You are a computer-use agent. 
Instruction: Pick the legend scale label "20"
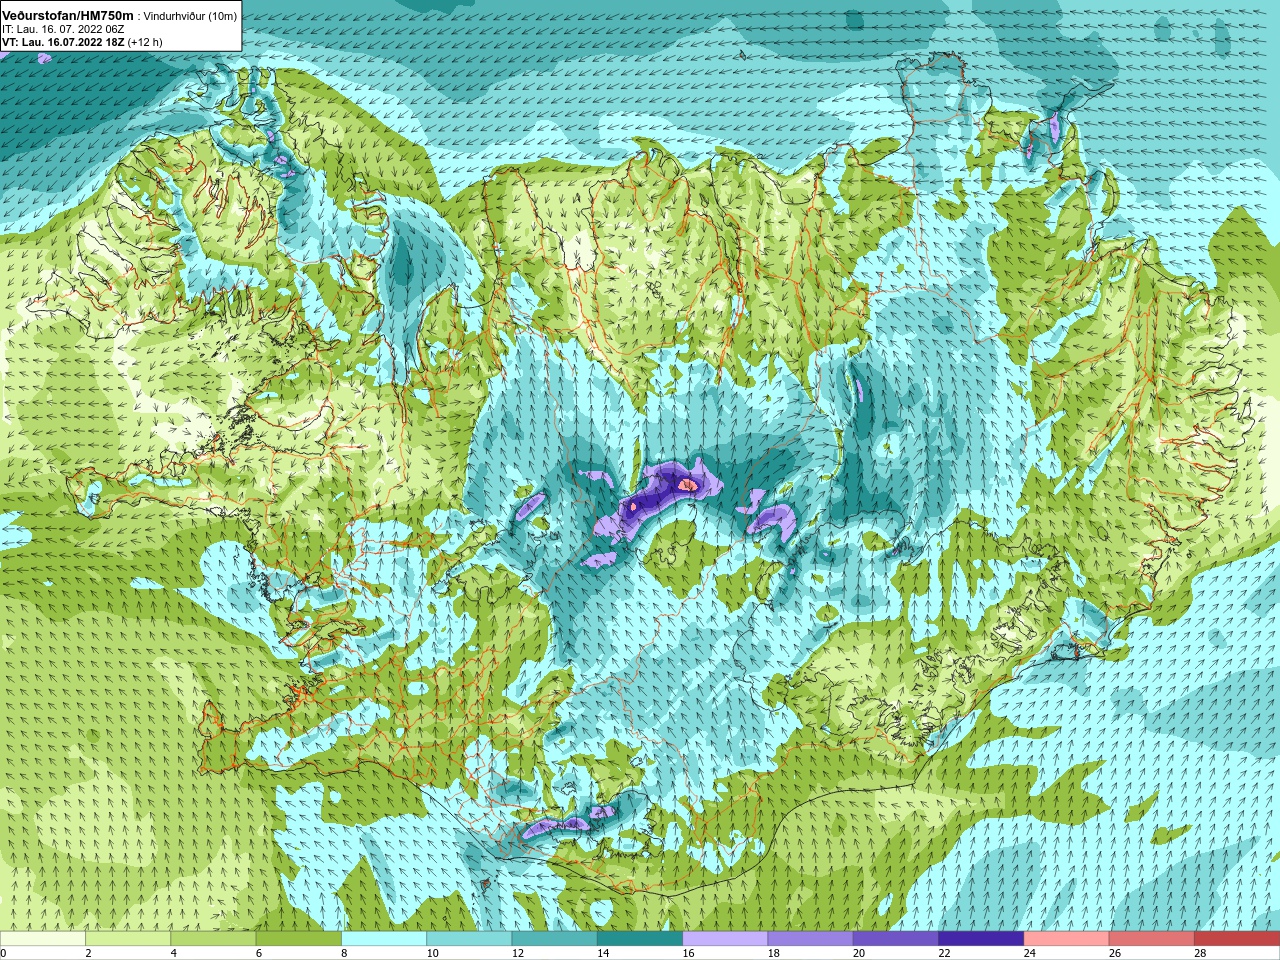859,953
